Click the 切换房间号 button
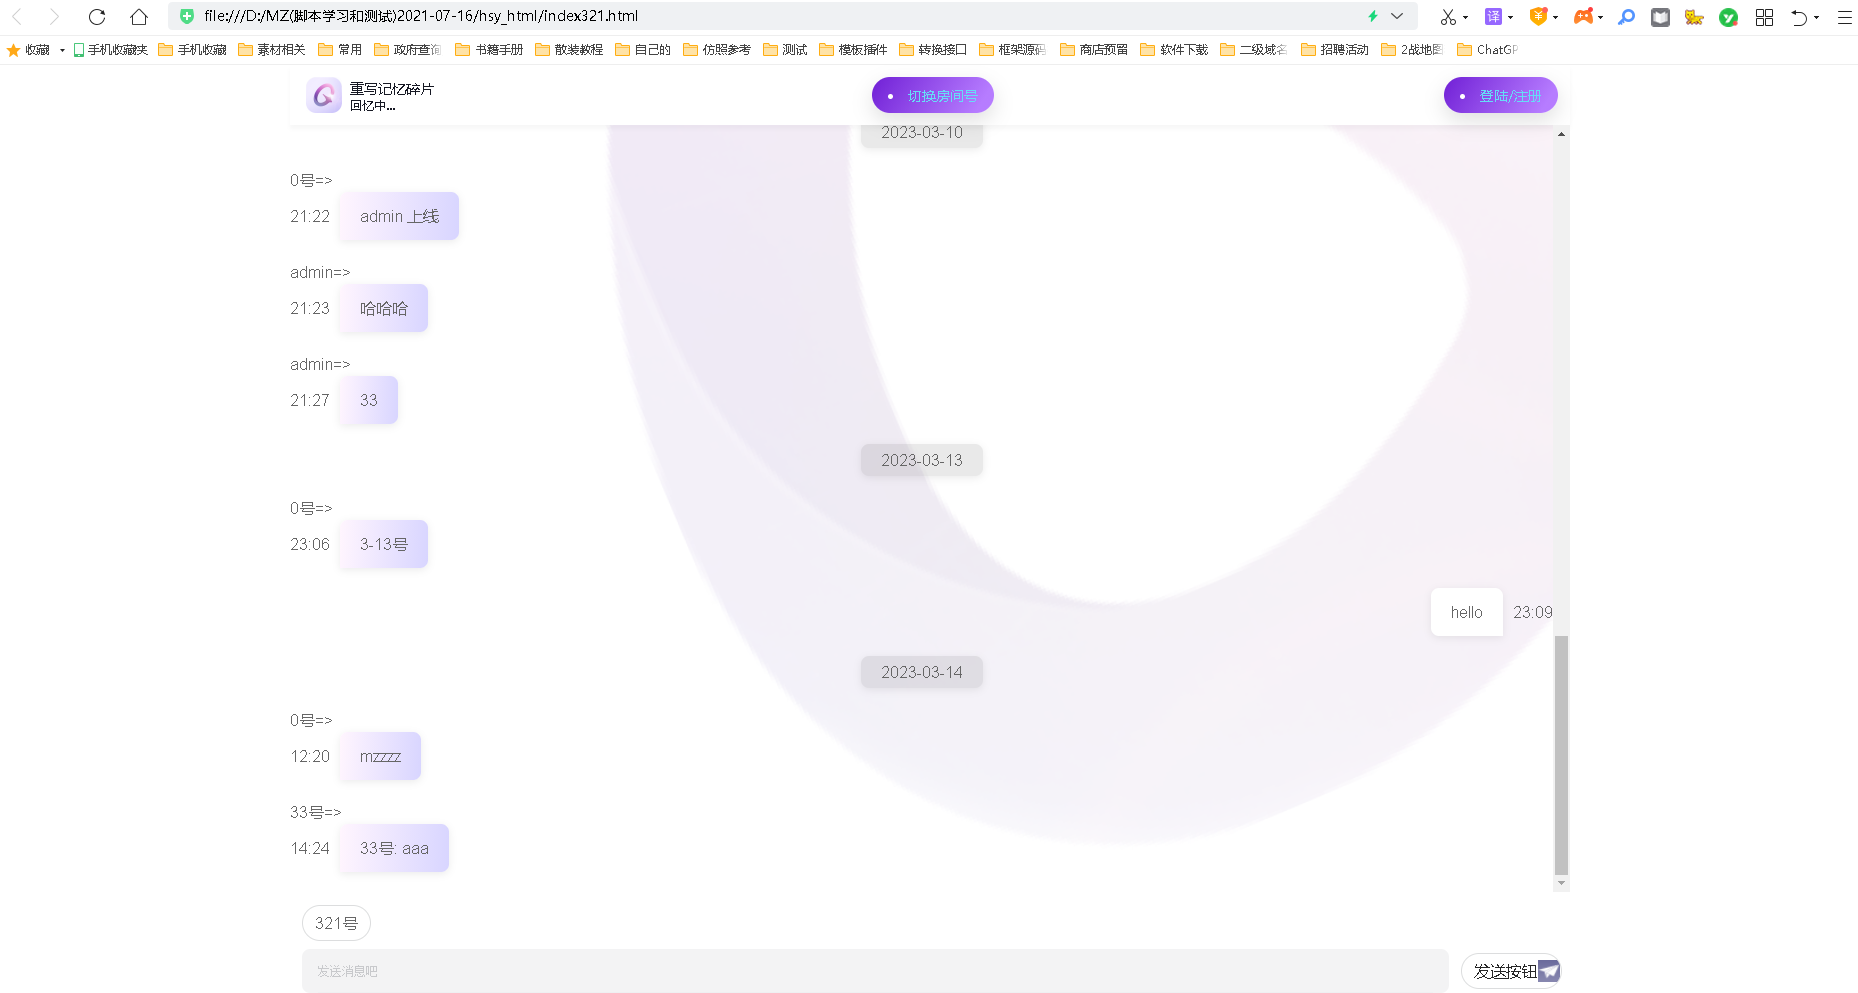This screenshot has width=1858, height=993. 933,96
